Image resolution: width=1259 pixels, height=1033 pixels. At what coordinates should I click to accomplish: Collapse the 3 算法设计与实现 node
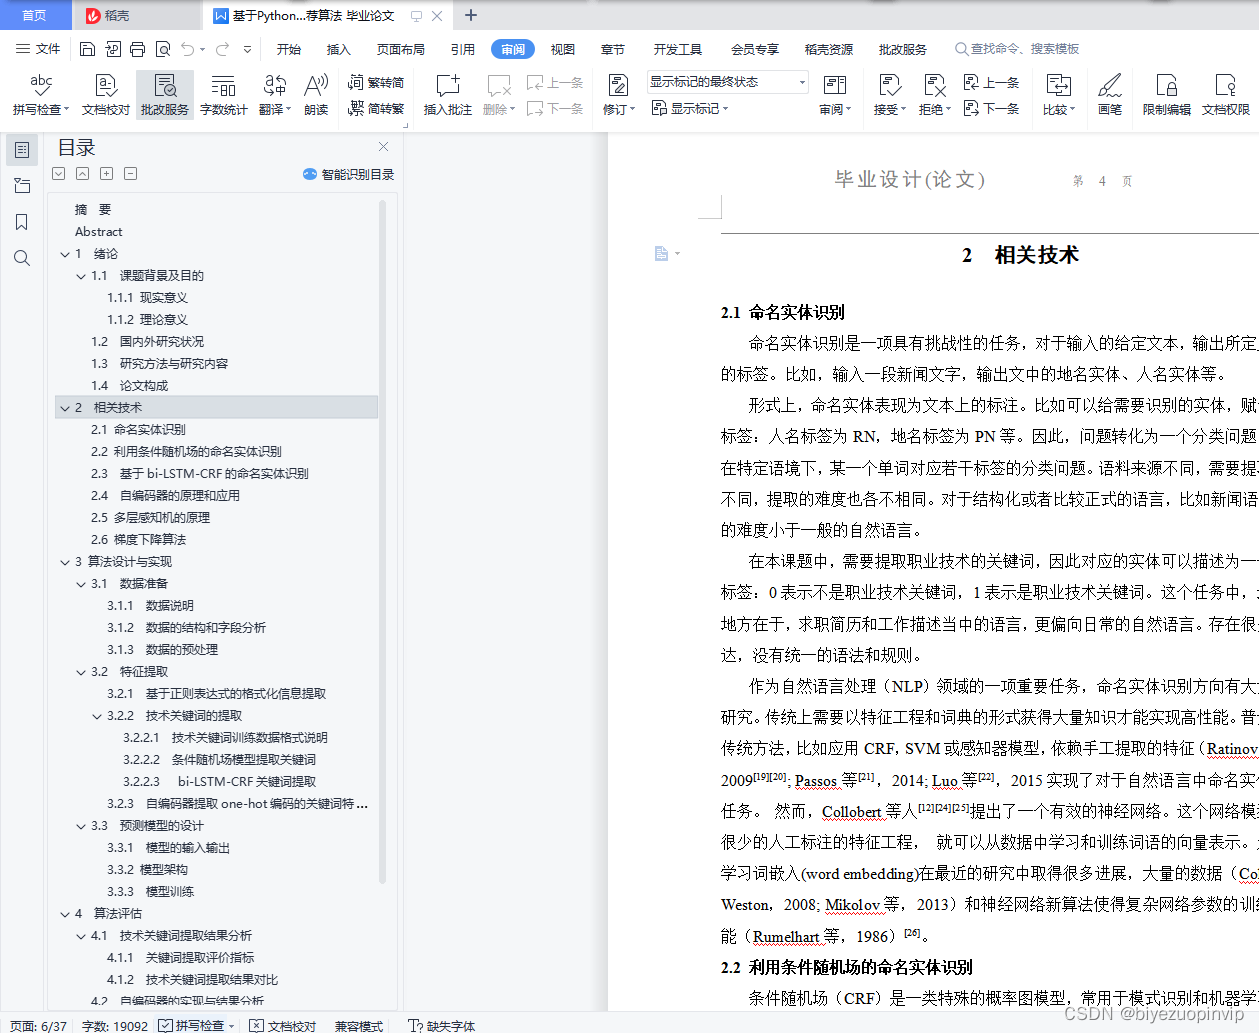pos(65,562)
